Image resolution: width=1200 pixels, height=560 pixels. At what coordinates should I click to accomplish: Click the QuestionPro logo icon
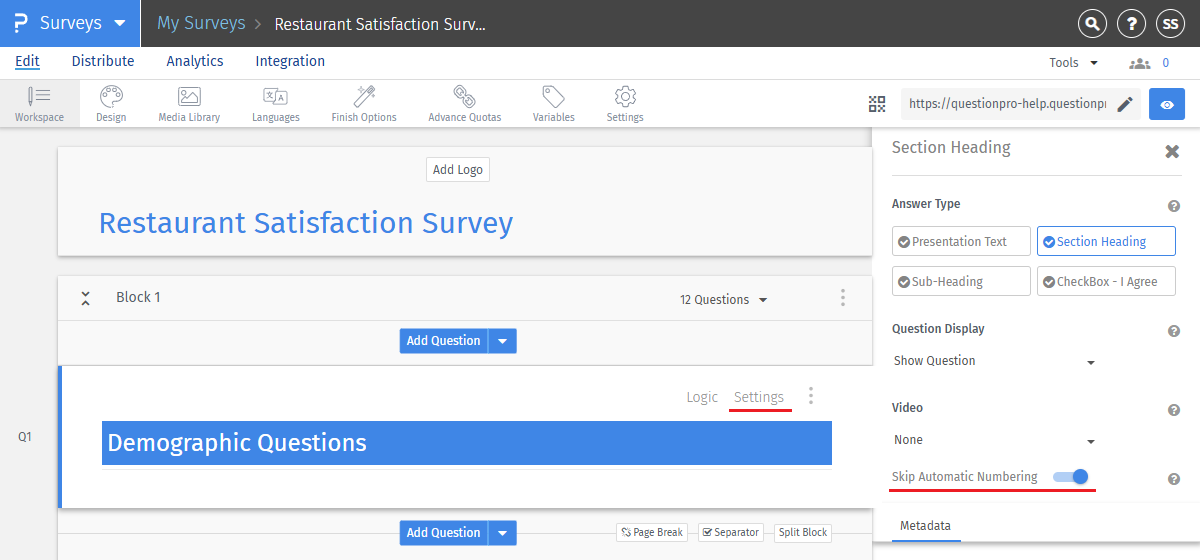click(x=20, y=23)
